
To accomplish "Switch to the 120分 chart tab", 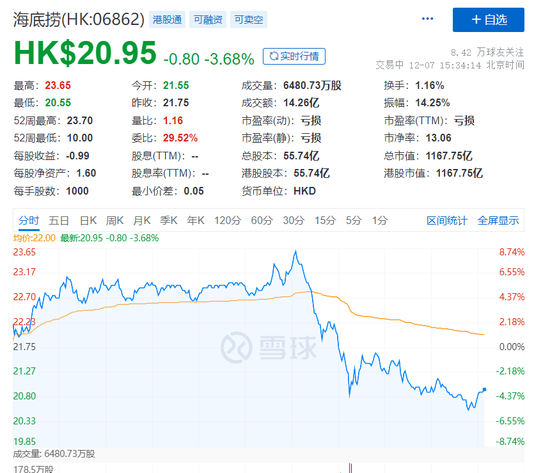I will [228, 221].
